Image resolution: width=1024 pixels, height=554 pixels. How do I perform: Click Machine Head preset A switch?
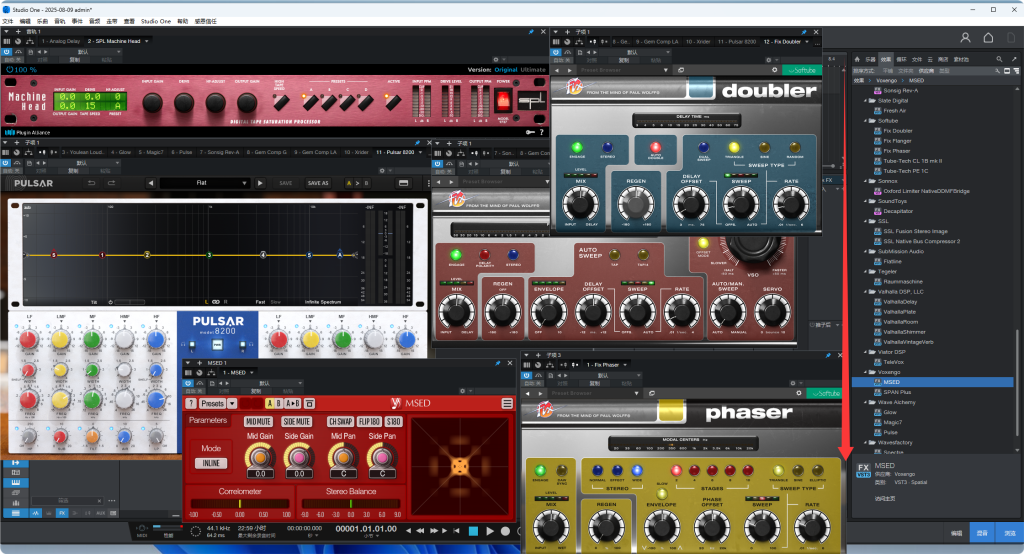(x=311, y=101)
